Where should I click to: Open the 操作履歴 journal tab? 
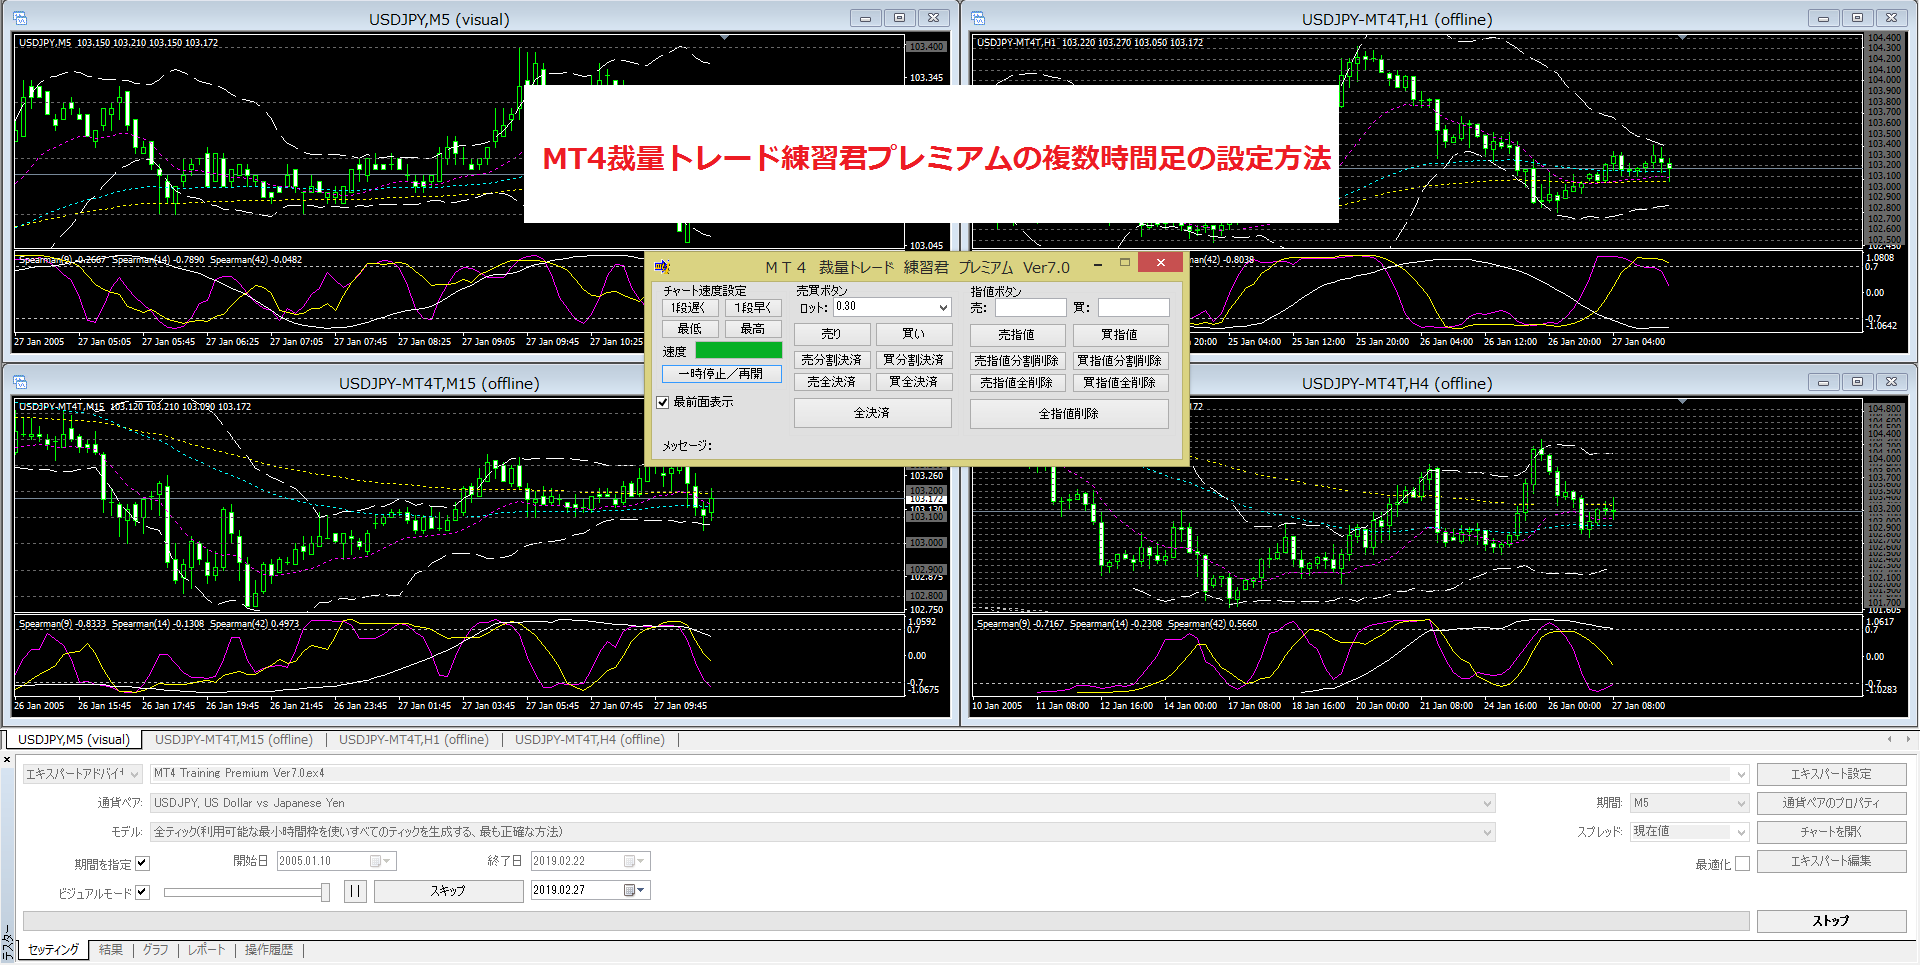pyautogui.click(x=269, y=950)
